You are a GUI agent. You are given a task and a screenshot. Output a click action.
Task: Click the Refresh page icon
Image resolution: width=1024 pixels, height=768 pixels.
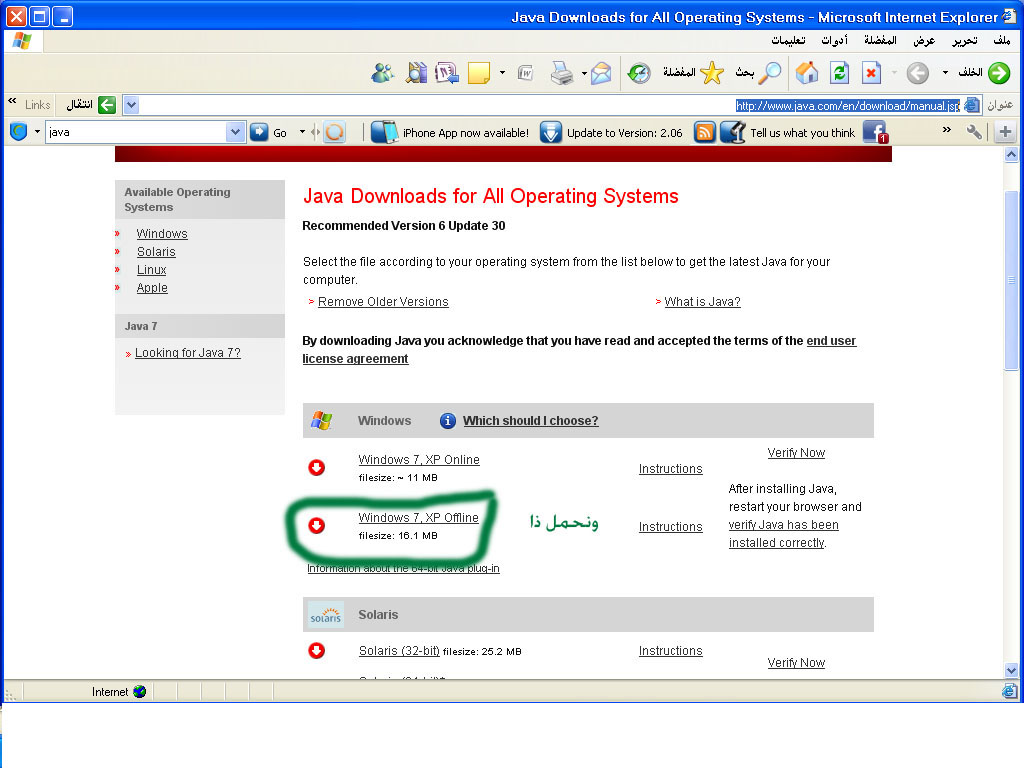point(840,73)
